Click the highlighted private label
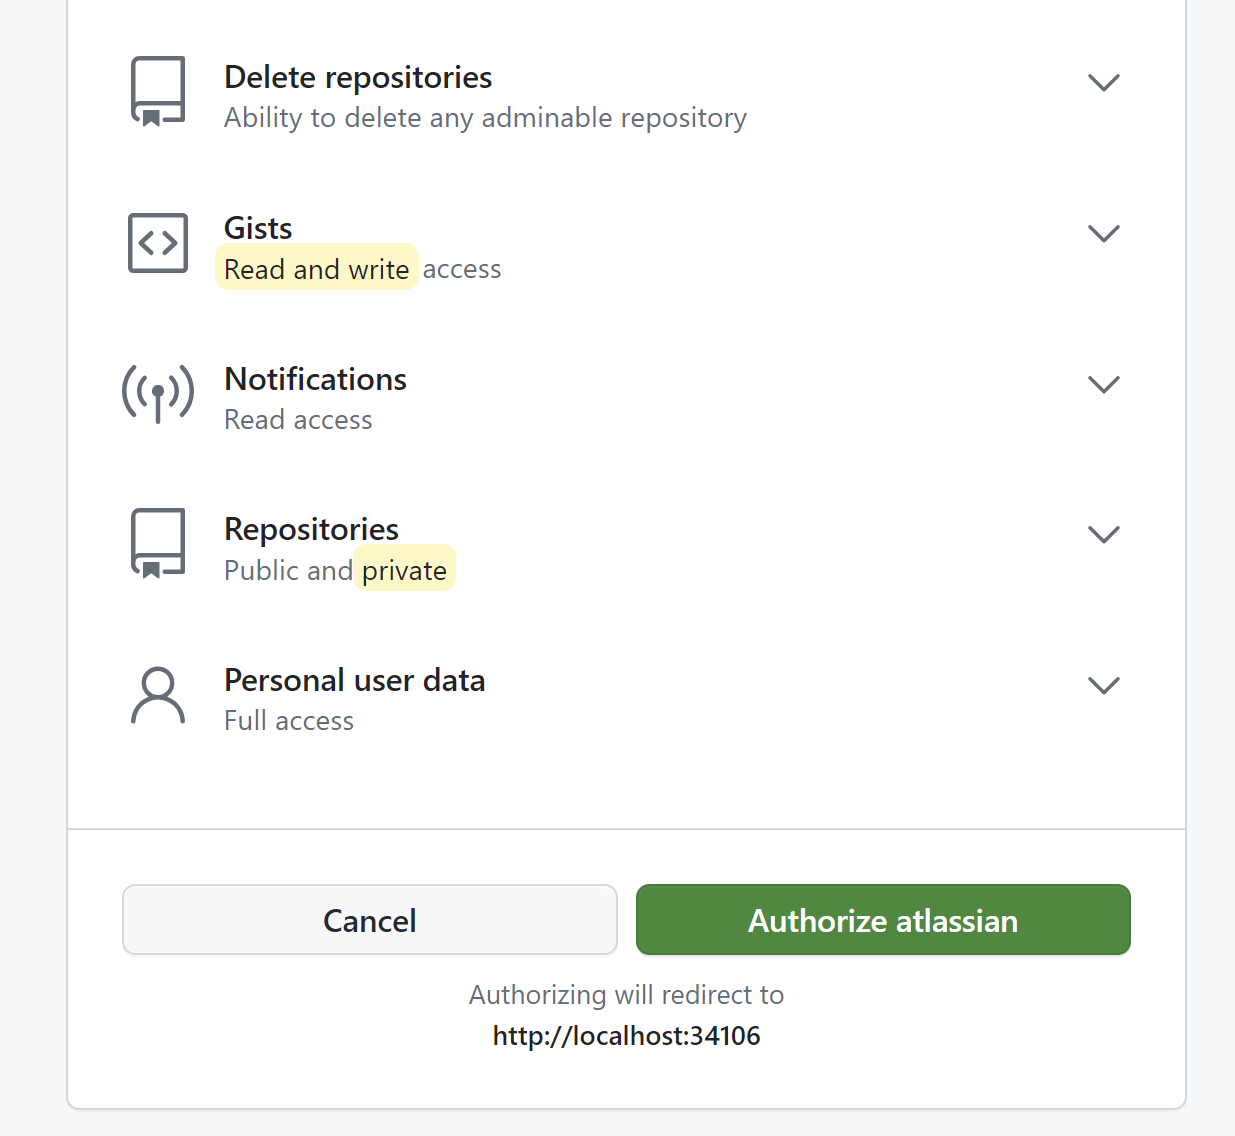The width and height of the screenshot is (1235, 1136). coord(404,569)
